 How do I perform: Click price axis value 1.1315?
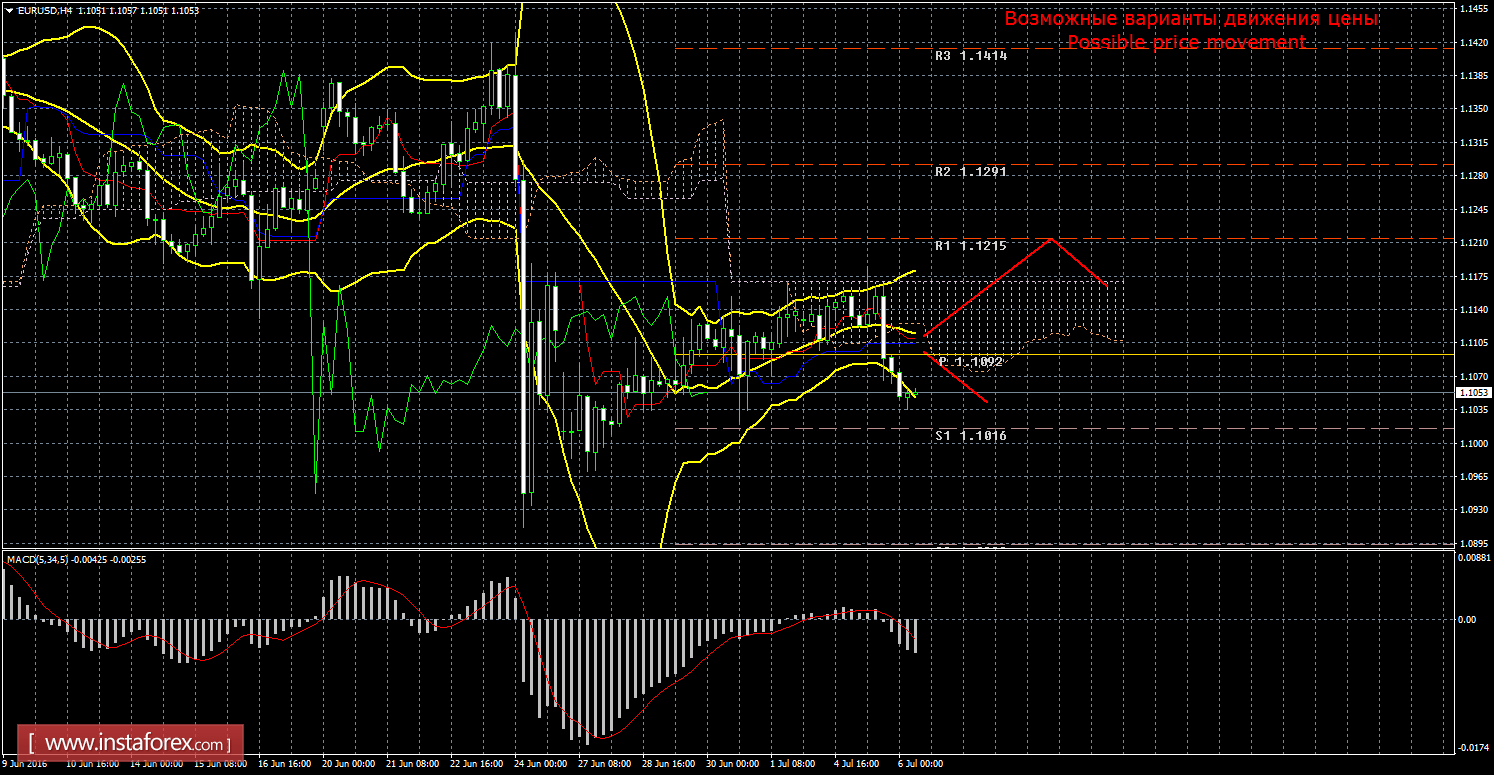coord(1474,142)
